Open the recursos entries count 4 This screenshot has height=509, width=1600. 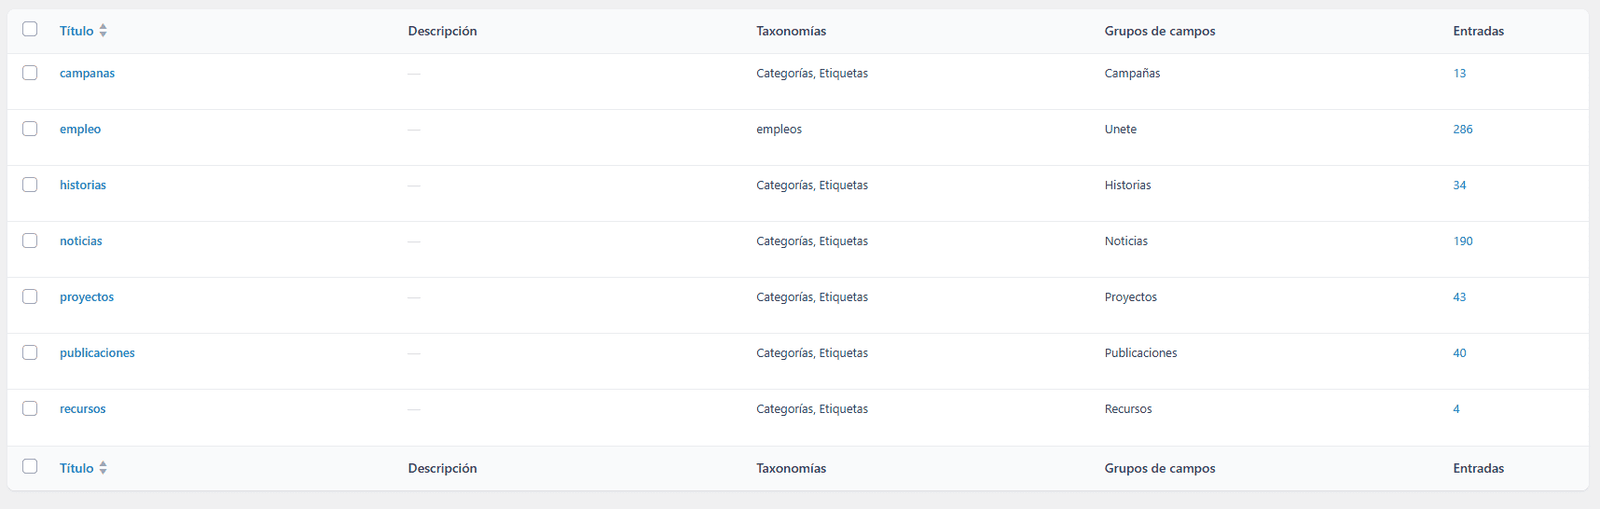pyautogui.click(x=1456, y=409)
